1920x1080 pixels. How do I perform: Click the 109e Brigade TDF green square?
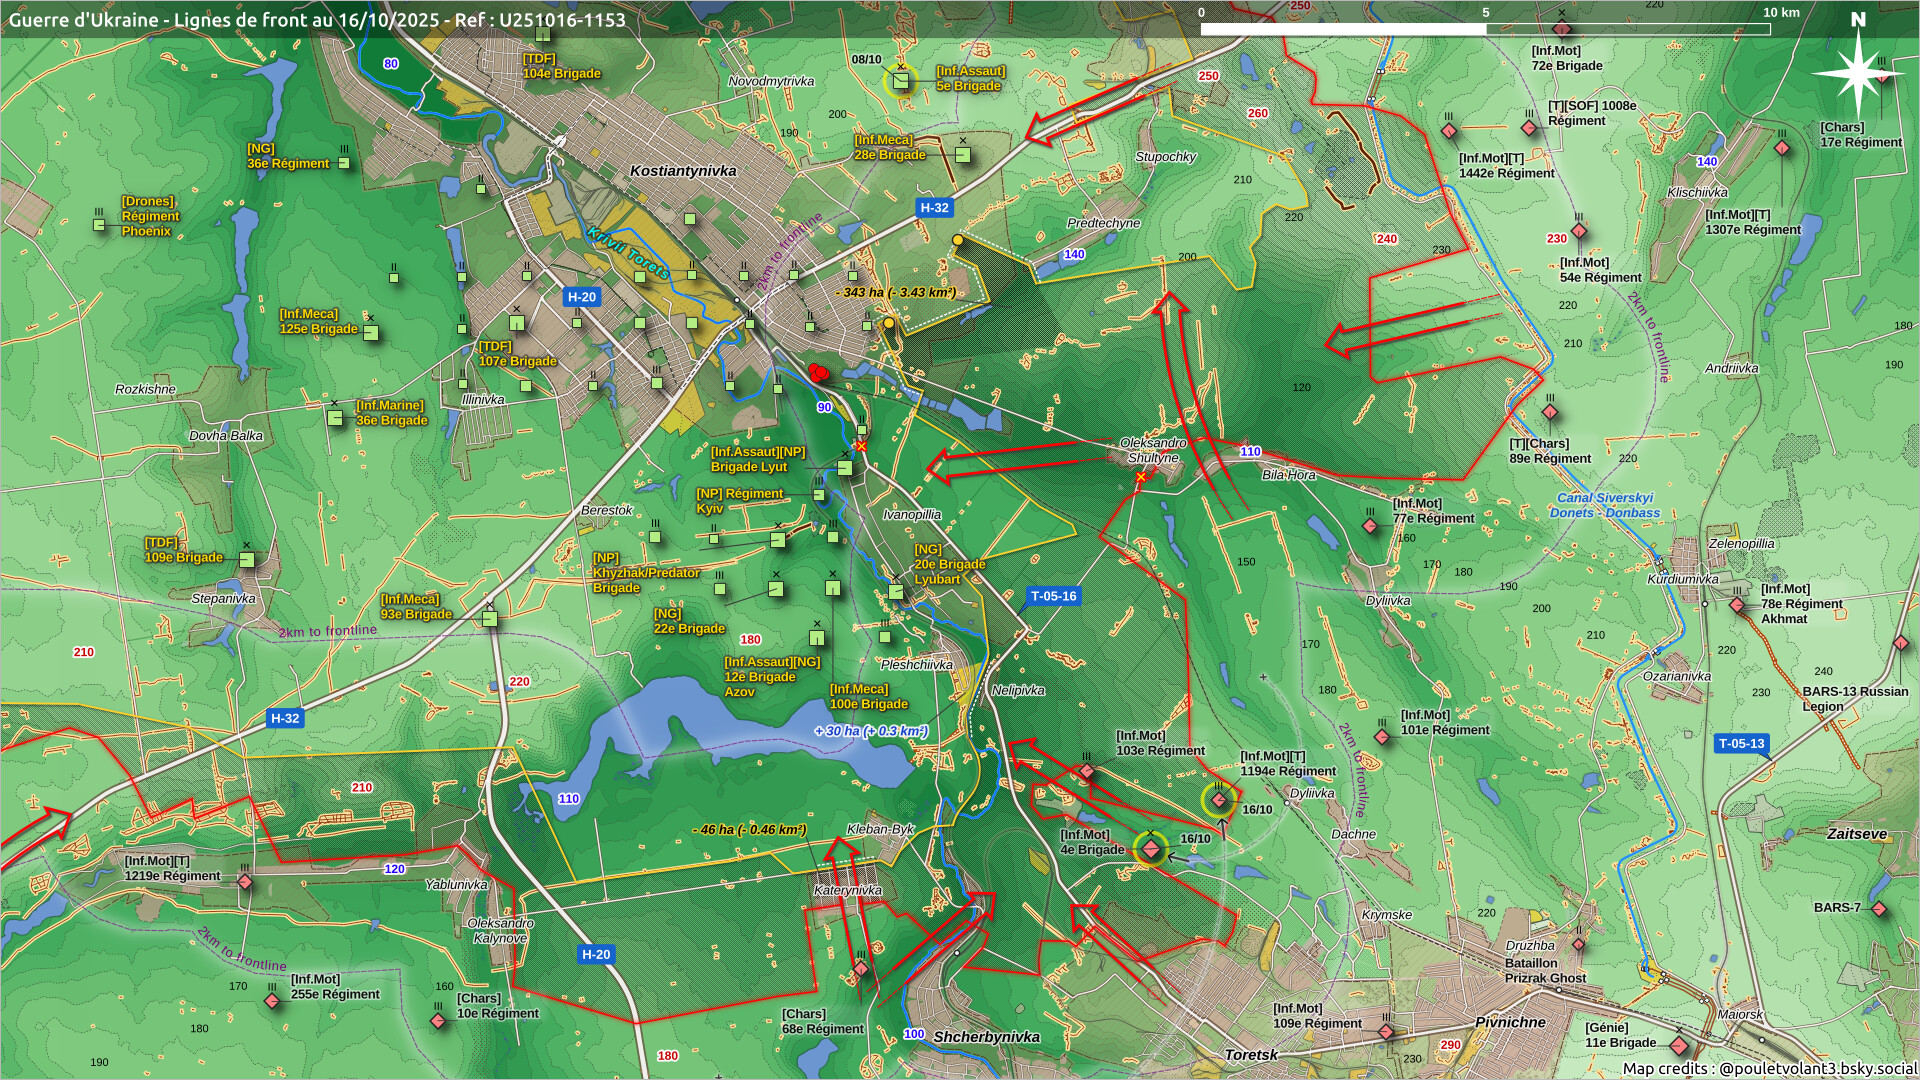pos(247,559)
